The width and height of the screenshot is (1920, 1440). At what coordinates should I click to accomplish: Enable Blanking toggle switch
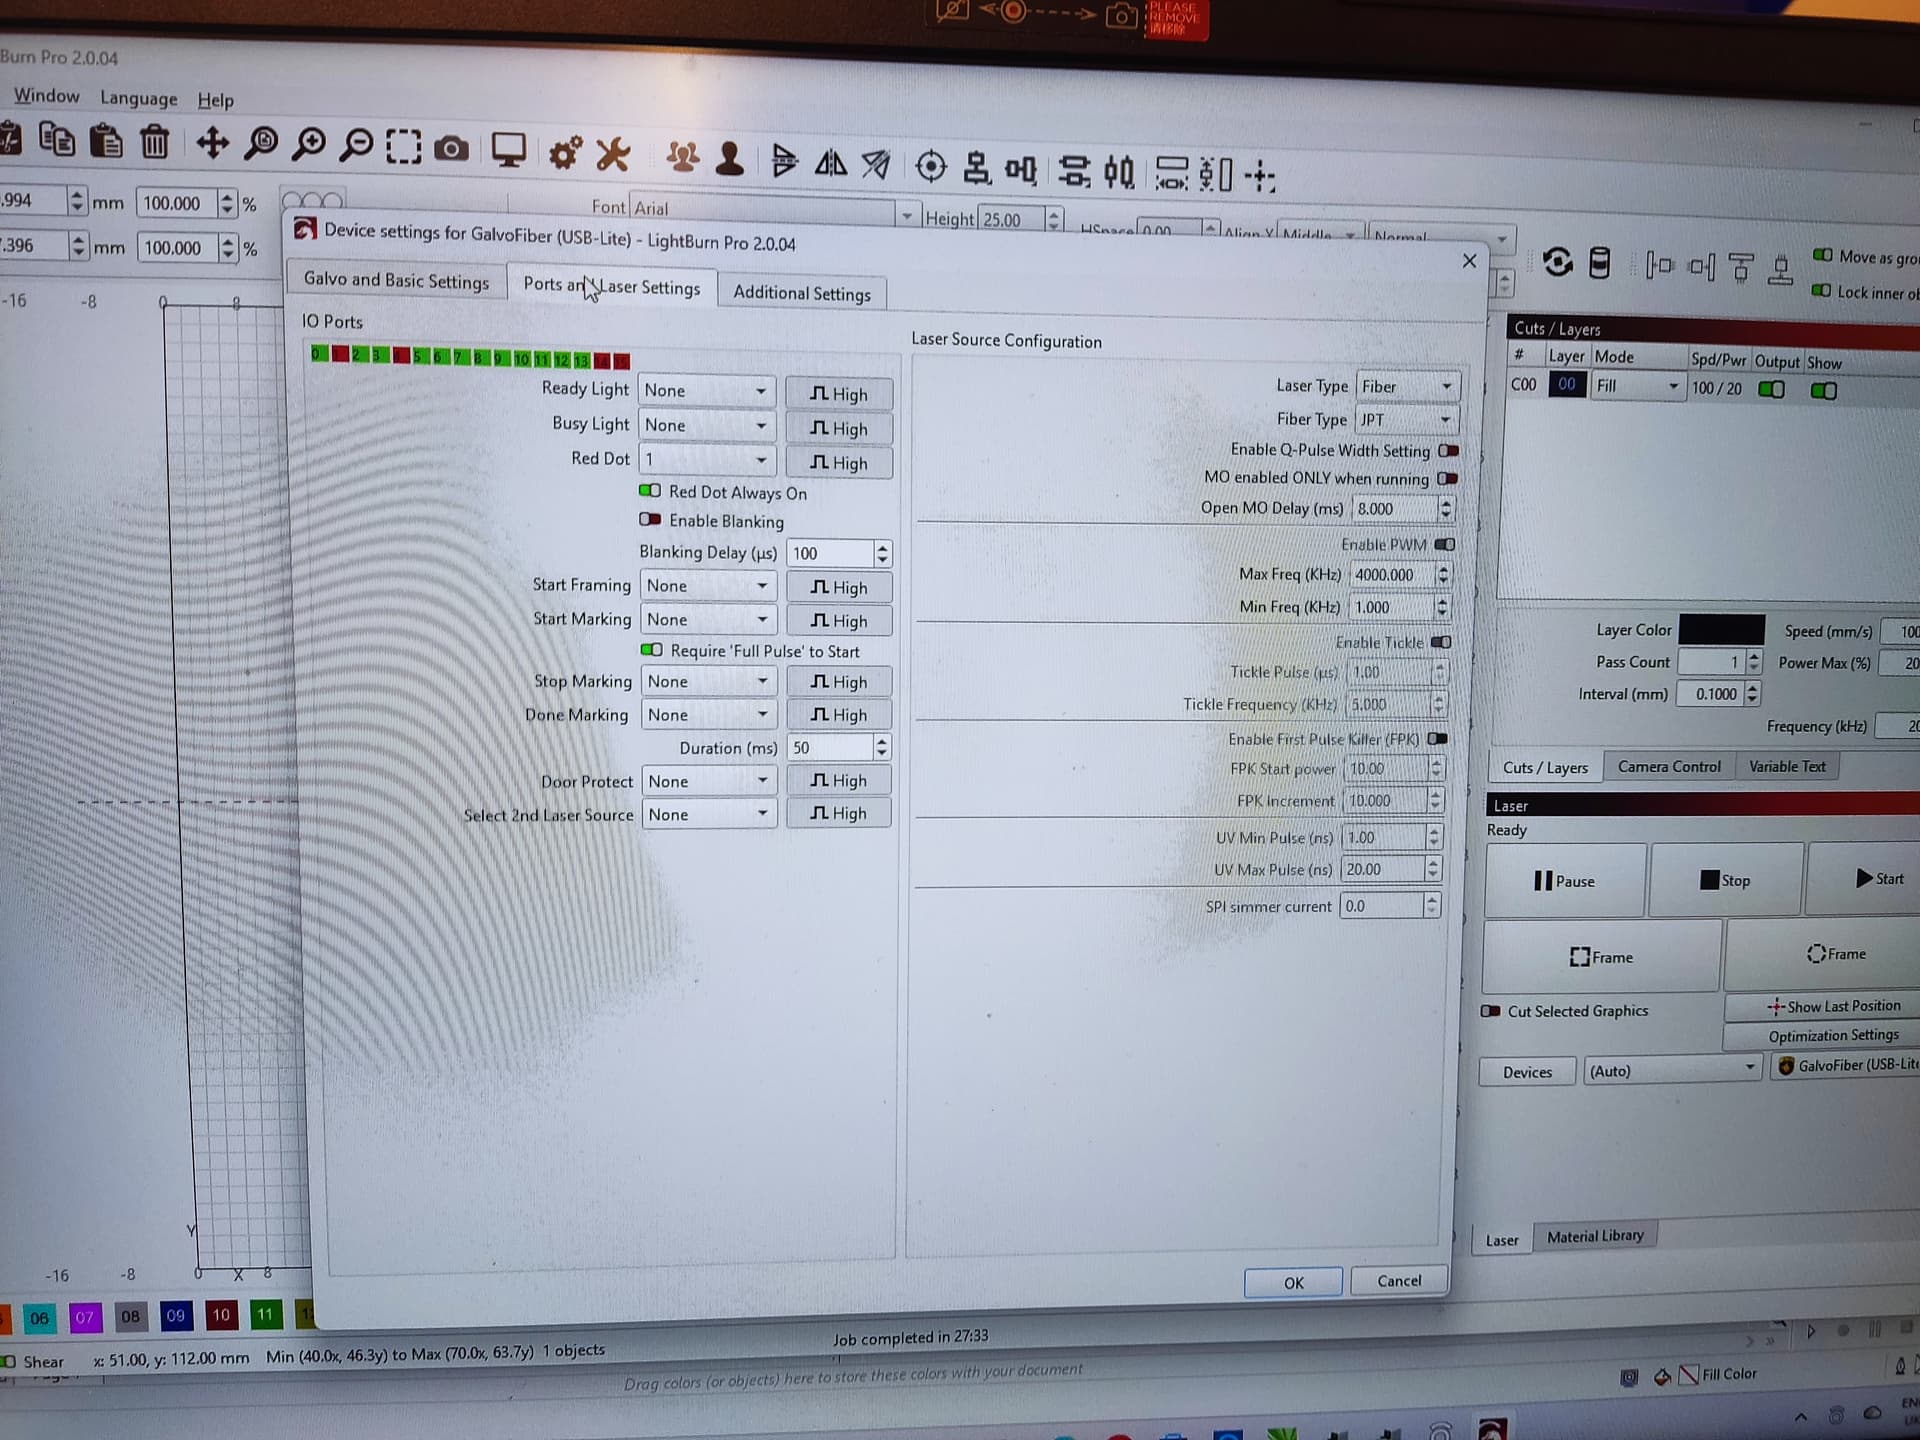[x=650, y=520]
